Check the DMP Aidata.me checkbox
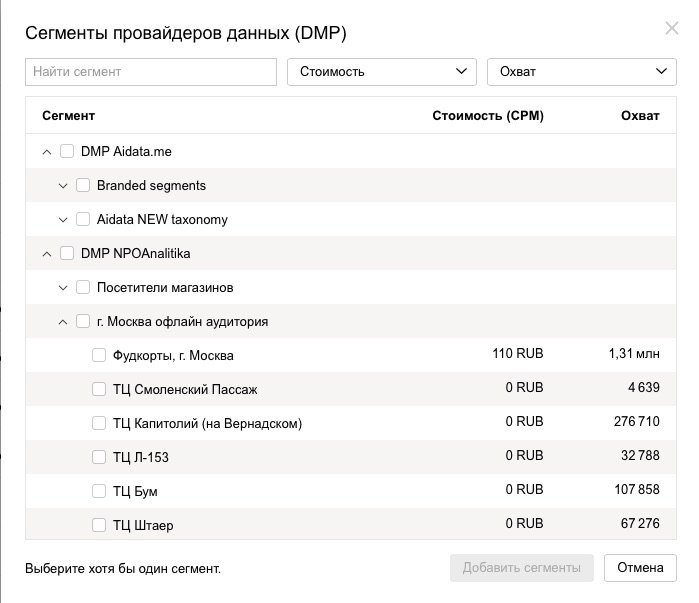 click(67, 151)
